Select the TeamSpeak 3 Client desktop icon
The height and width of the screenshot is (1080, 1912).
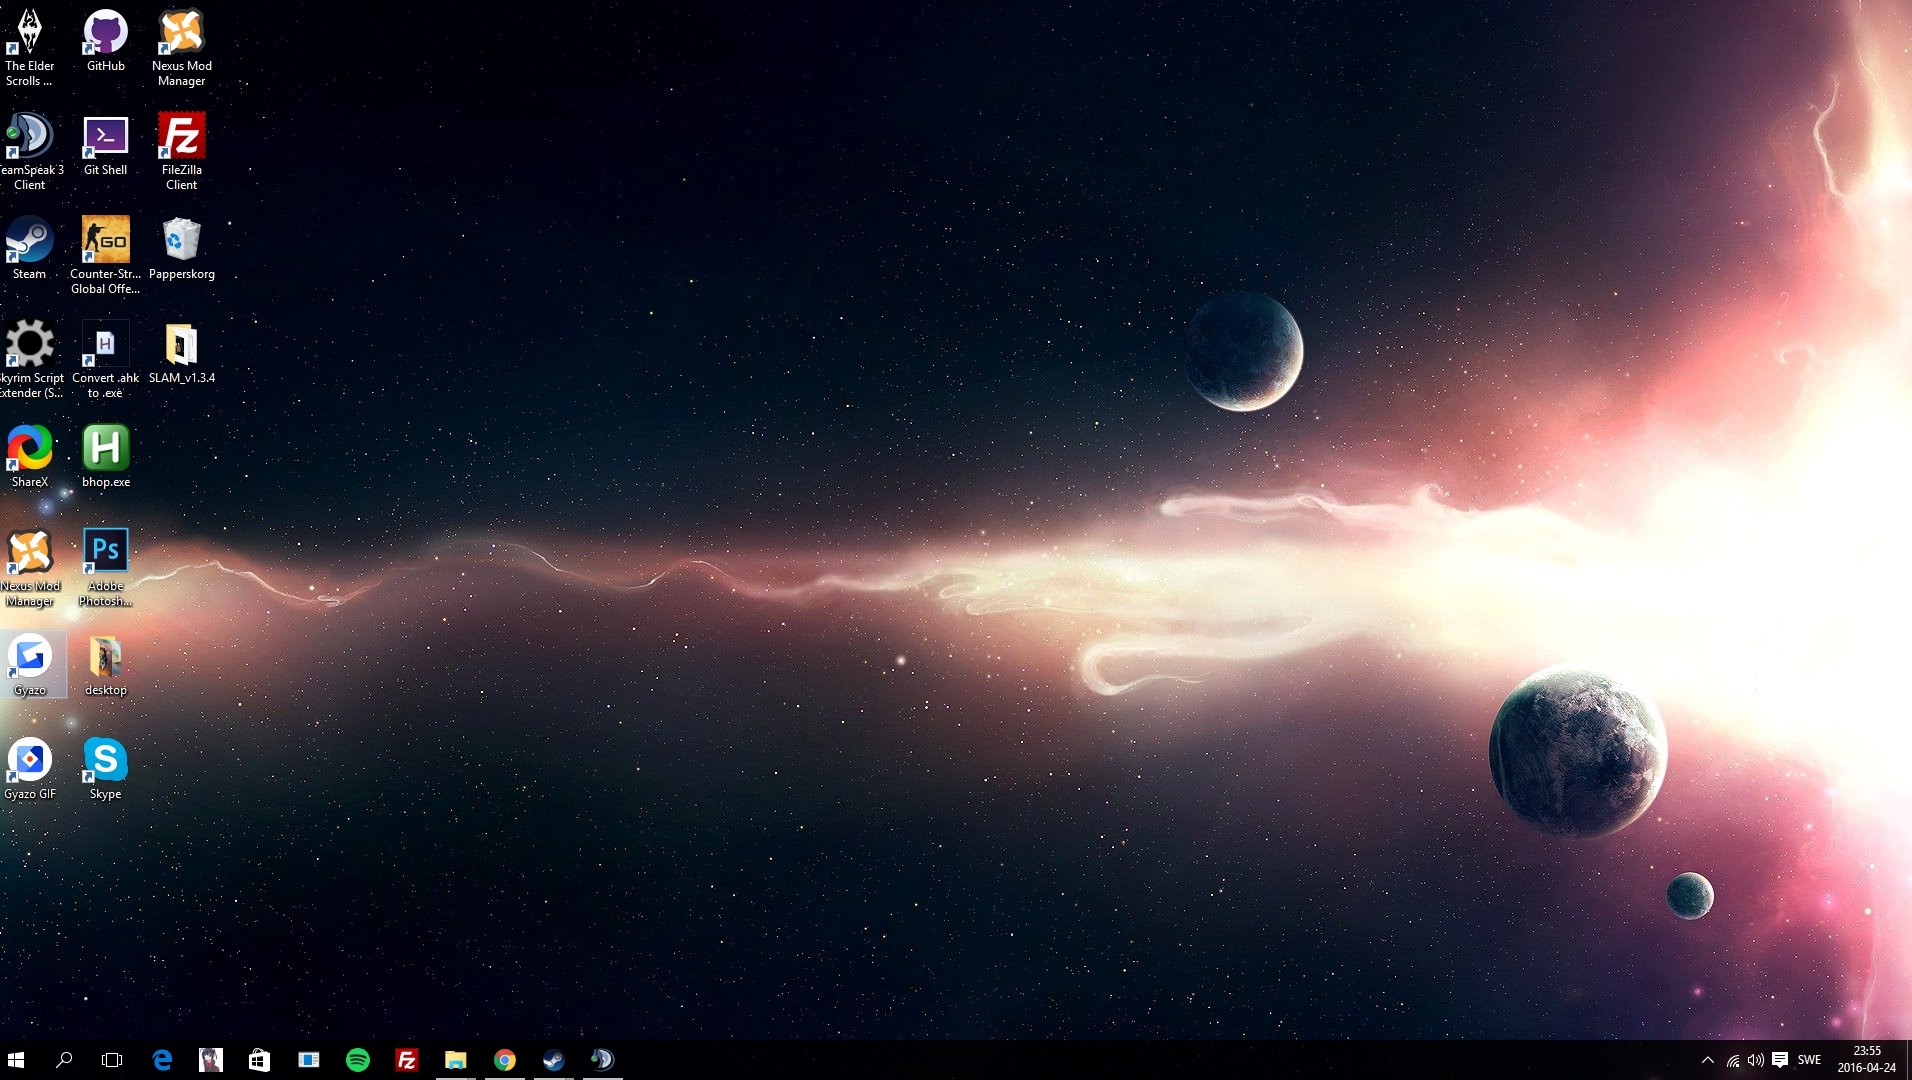coord(30,151)
